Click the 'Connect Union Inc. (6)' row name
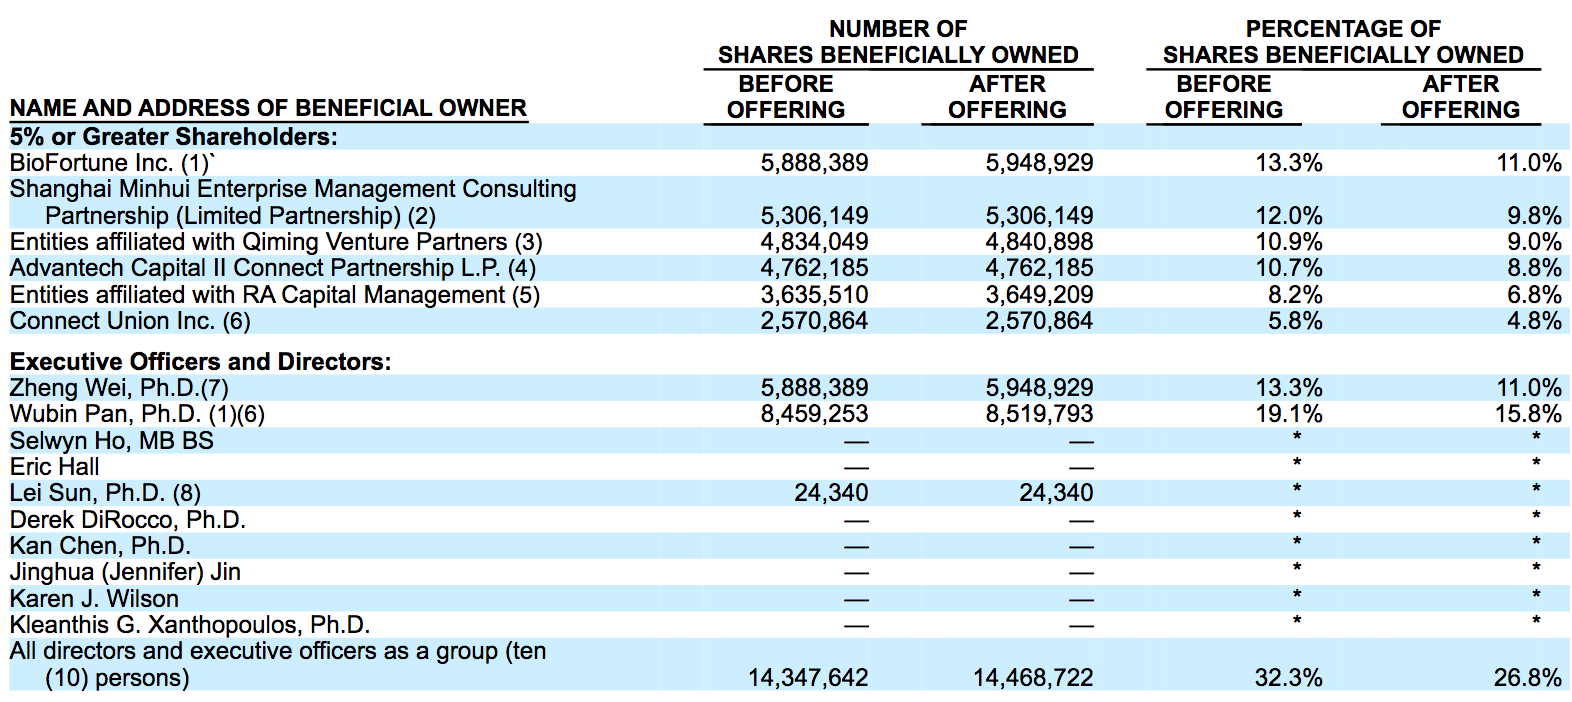 130,321
